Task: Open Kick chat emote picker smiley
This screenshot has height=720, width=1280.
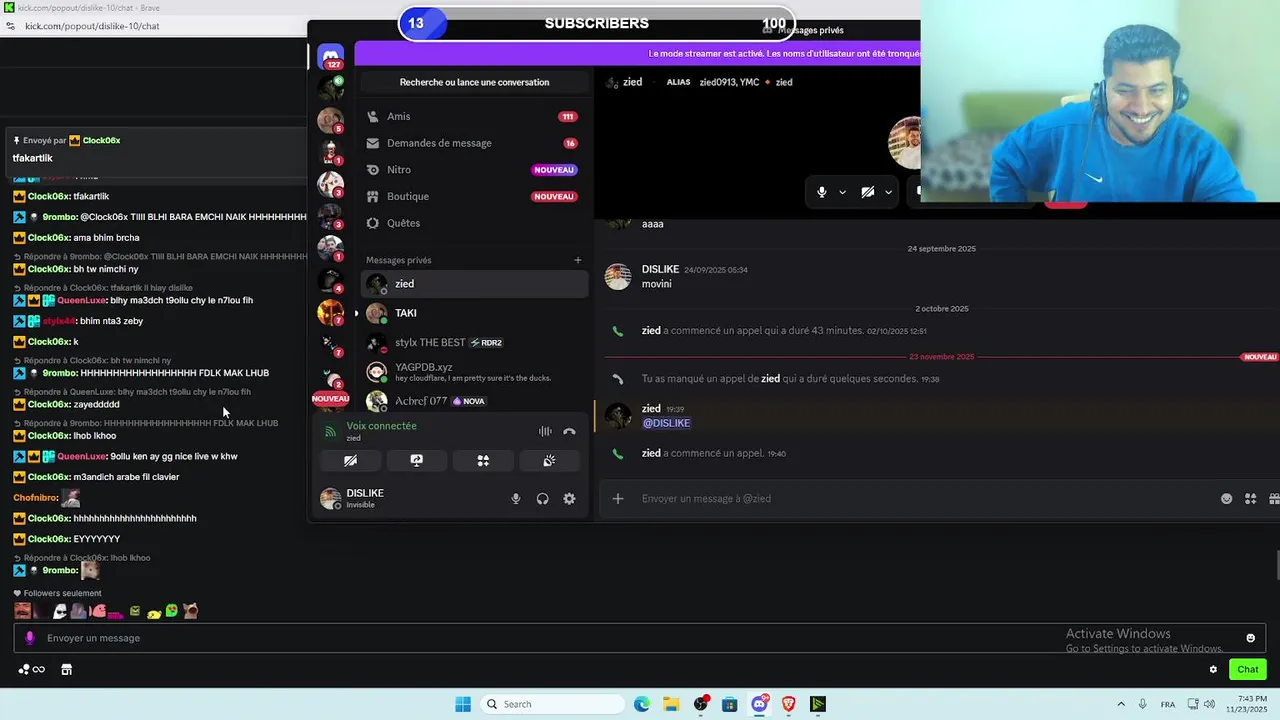Action: point(1250,638)
